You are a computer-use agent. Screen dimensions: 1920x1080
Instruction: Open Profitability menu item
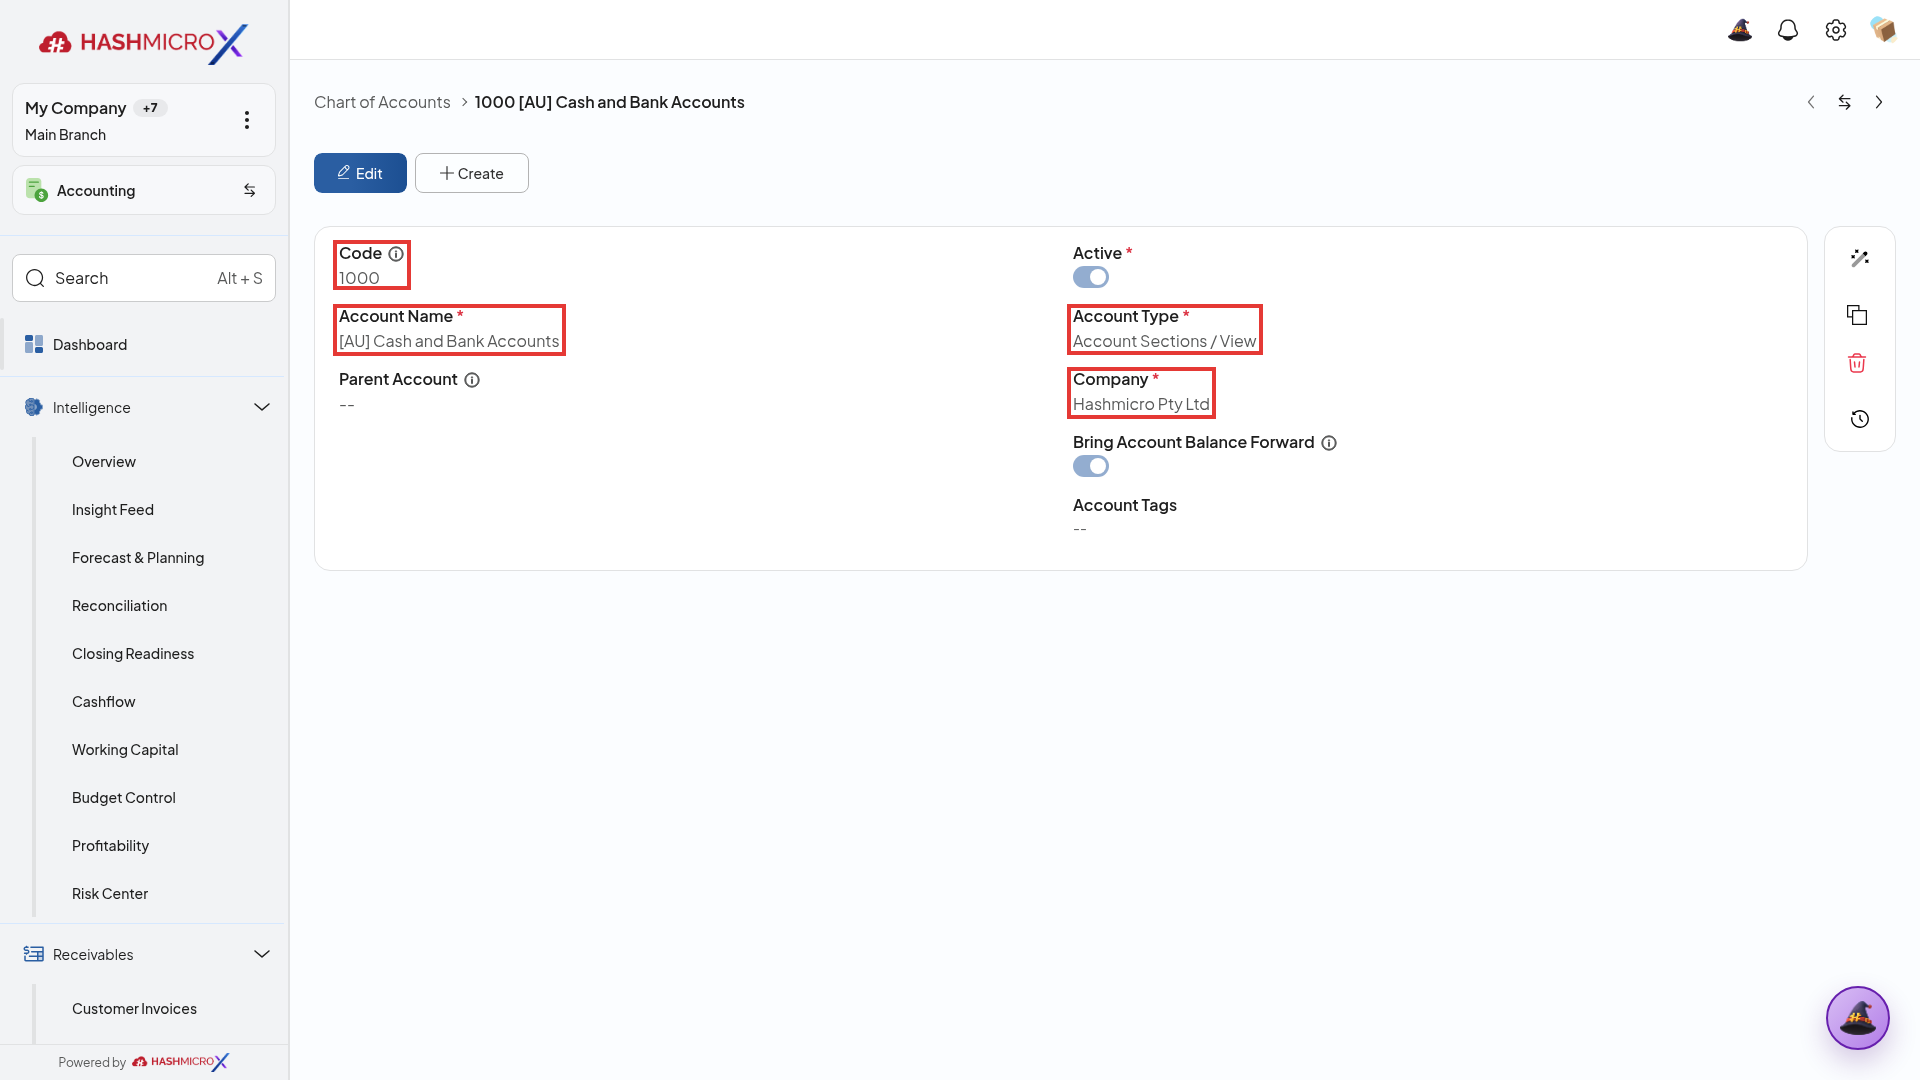111,845
